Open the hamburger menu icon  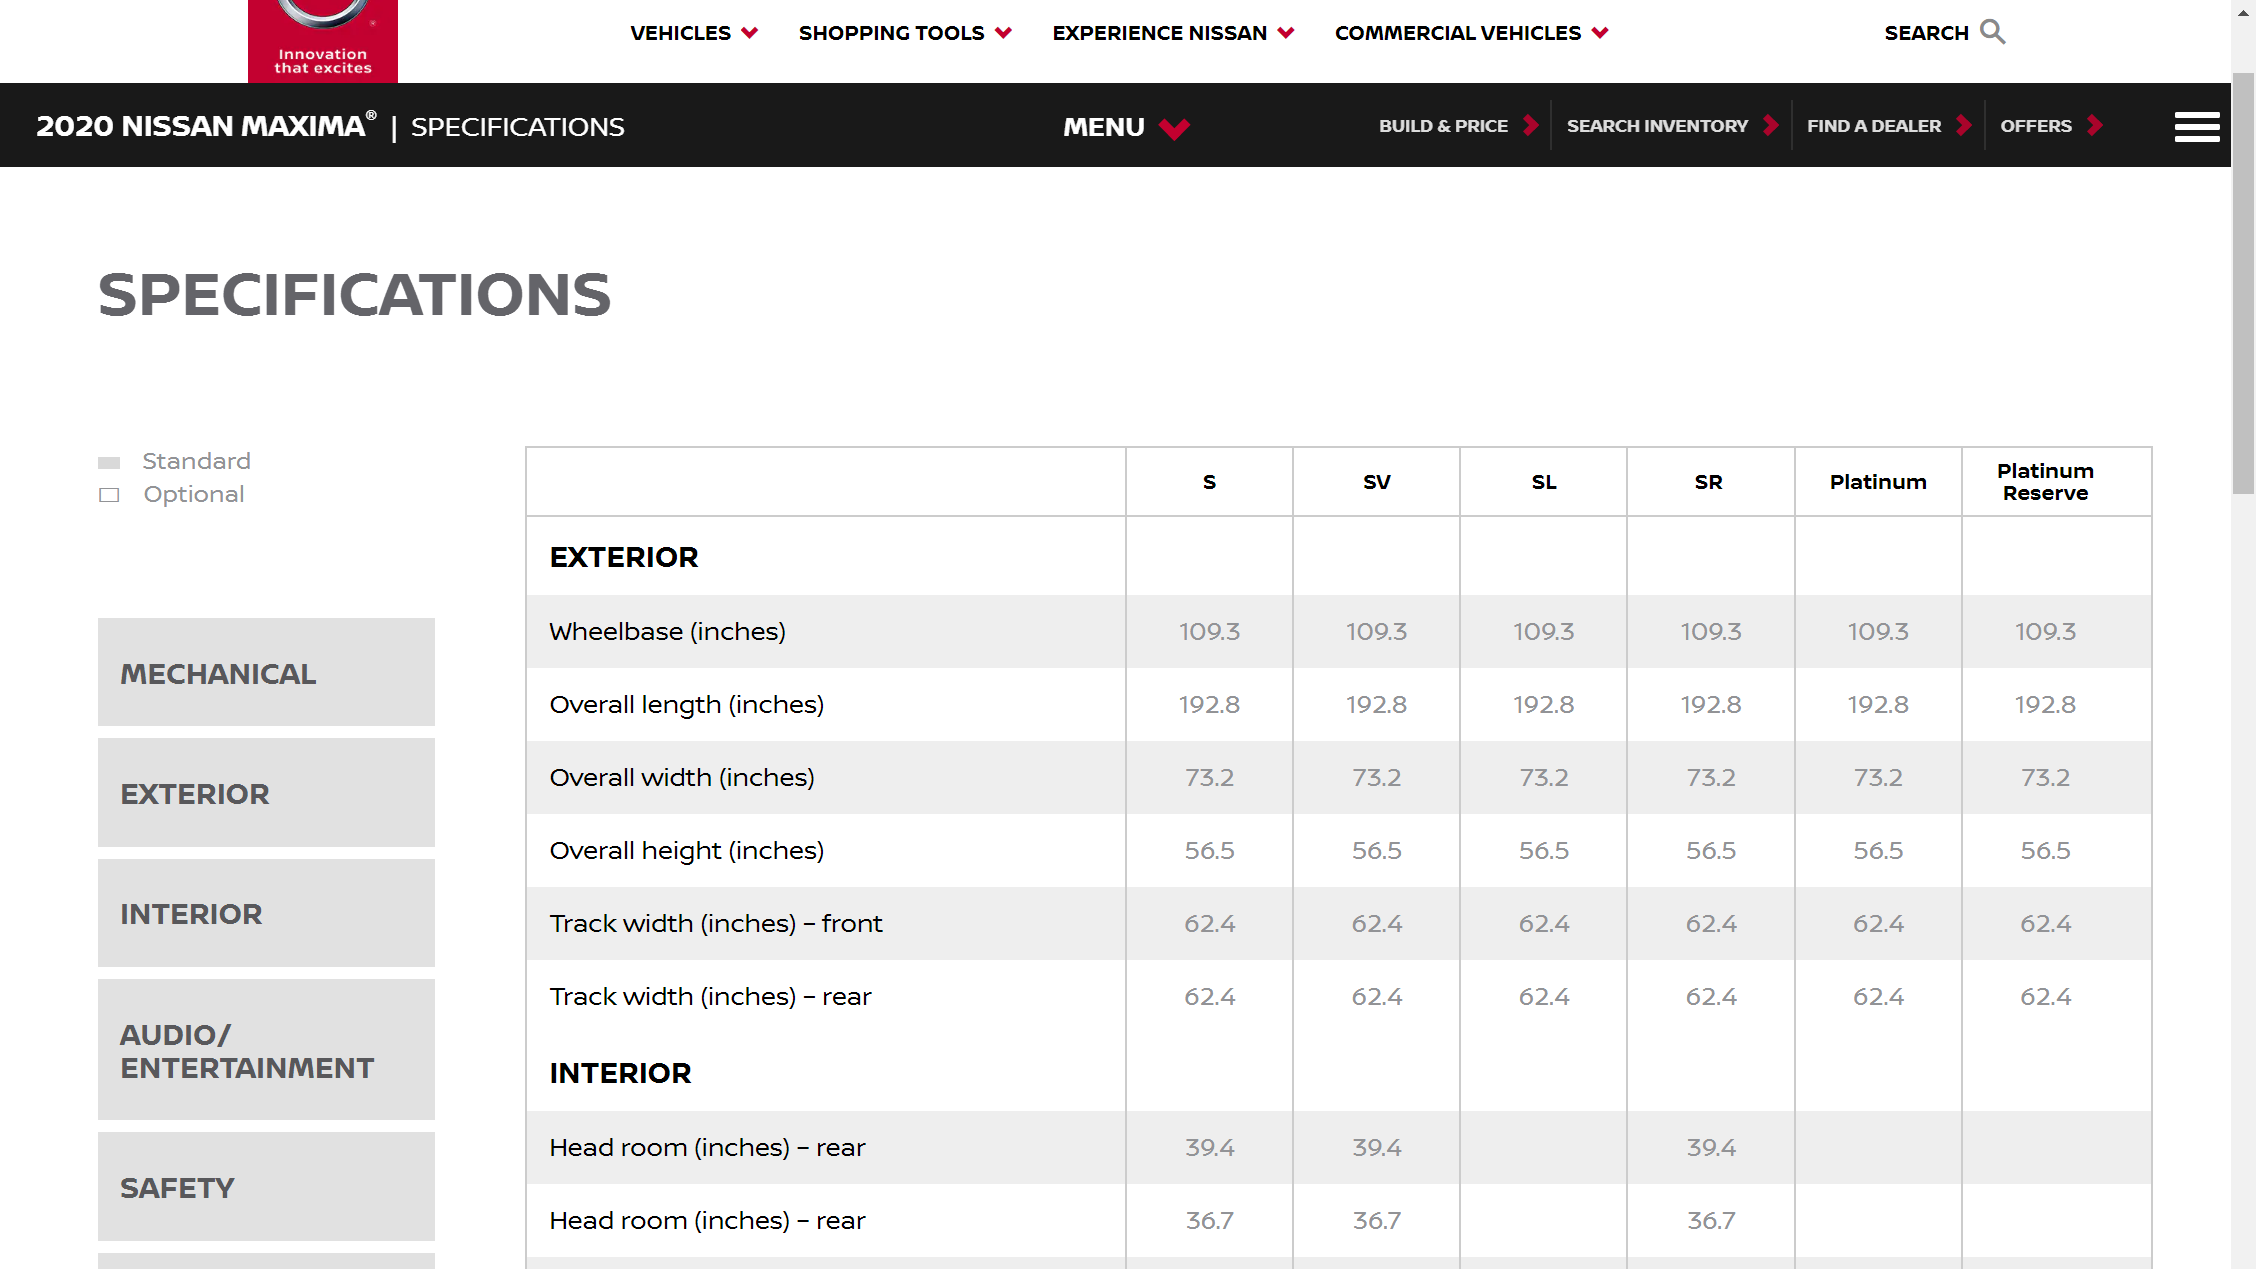(x=2196, y=127)
